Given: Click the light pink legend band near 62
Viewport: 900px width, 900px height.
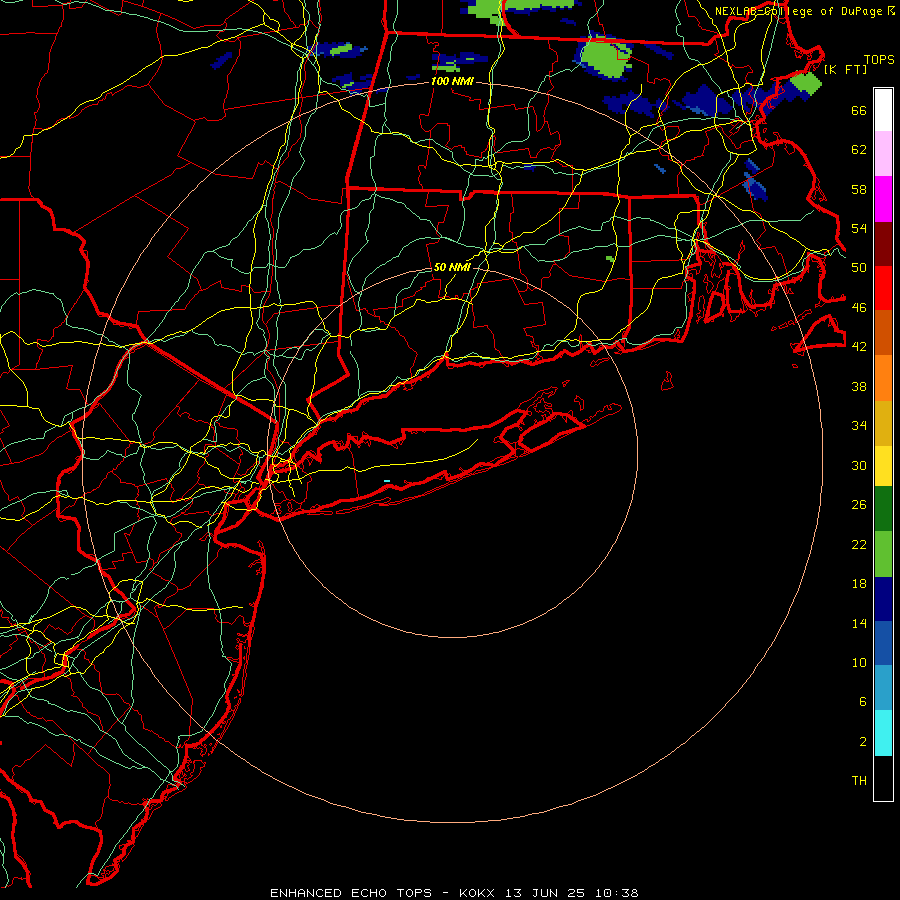Looking at the screenshot, I should [883, 153].
